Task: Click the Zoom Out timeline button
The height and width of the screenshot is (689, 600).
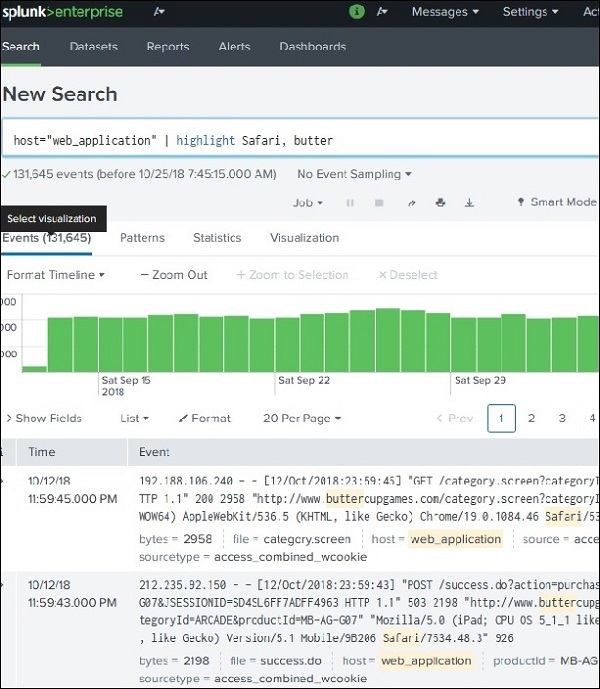Action: (174, 274)
